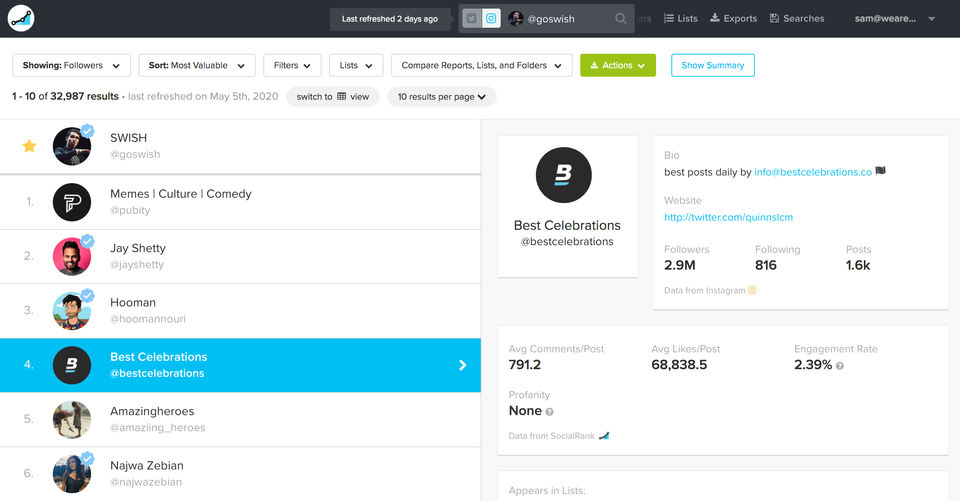Open the http://twitter.com/quinnslcm website link
Screen dimensions: 960x501
tap(728, 217)
